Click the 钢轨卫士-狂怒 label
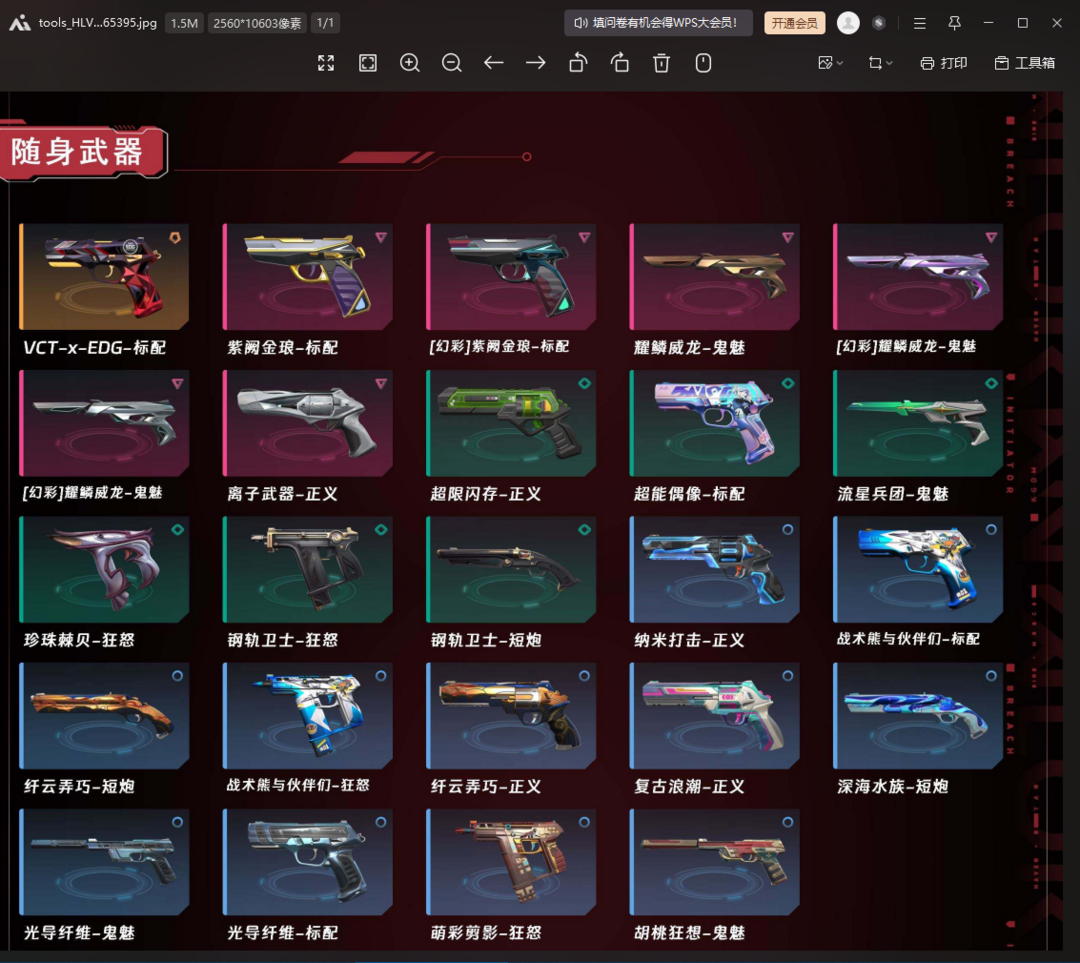This screenshot has height=963, width=1080. 282,640
